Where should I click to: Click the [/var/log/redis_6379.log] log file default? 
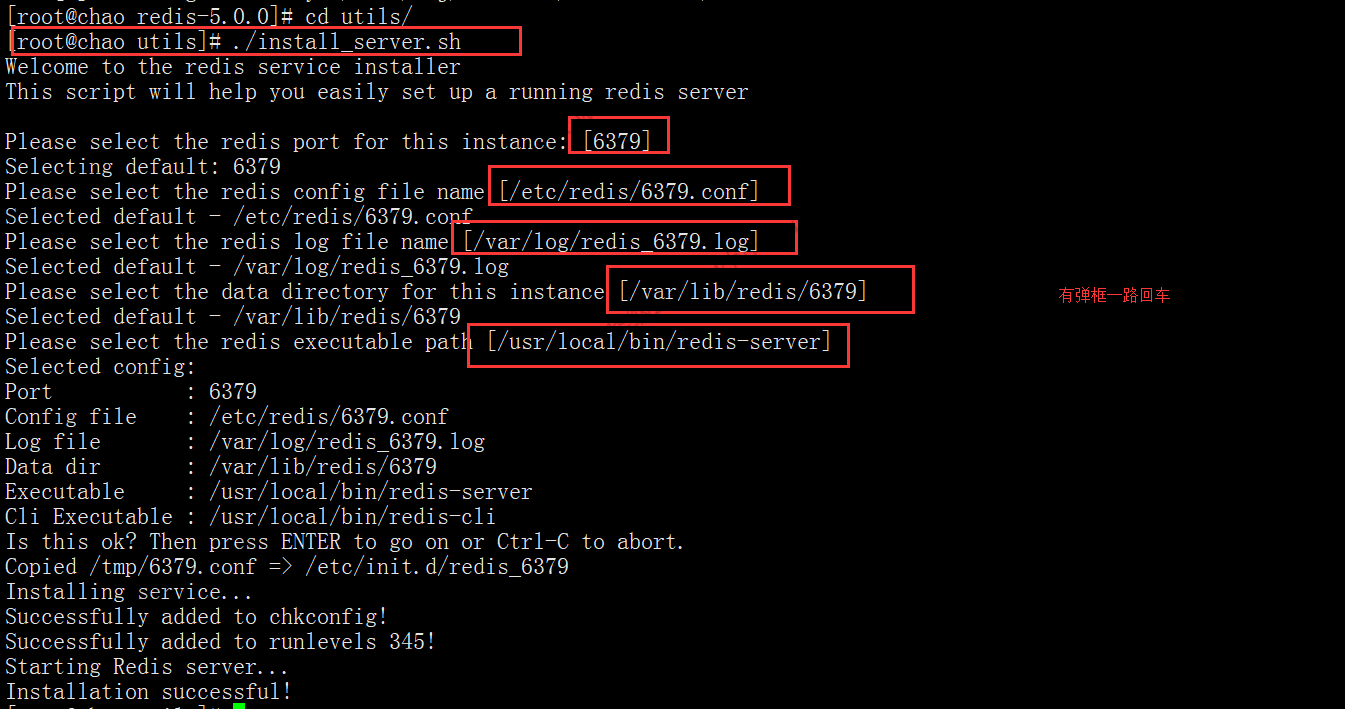611,241
